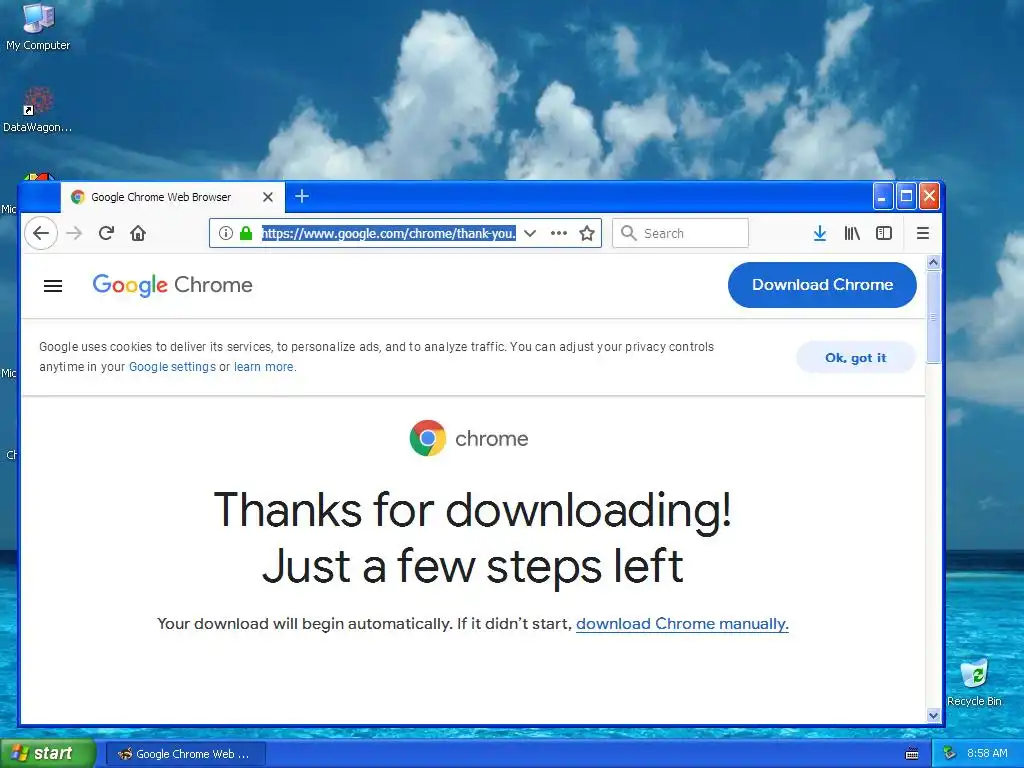
Task: Select the DataWagon desktop shortcut
Action: click(37, 110)
